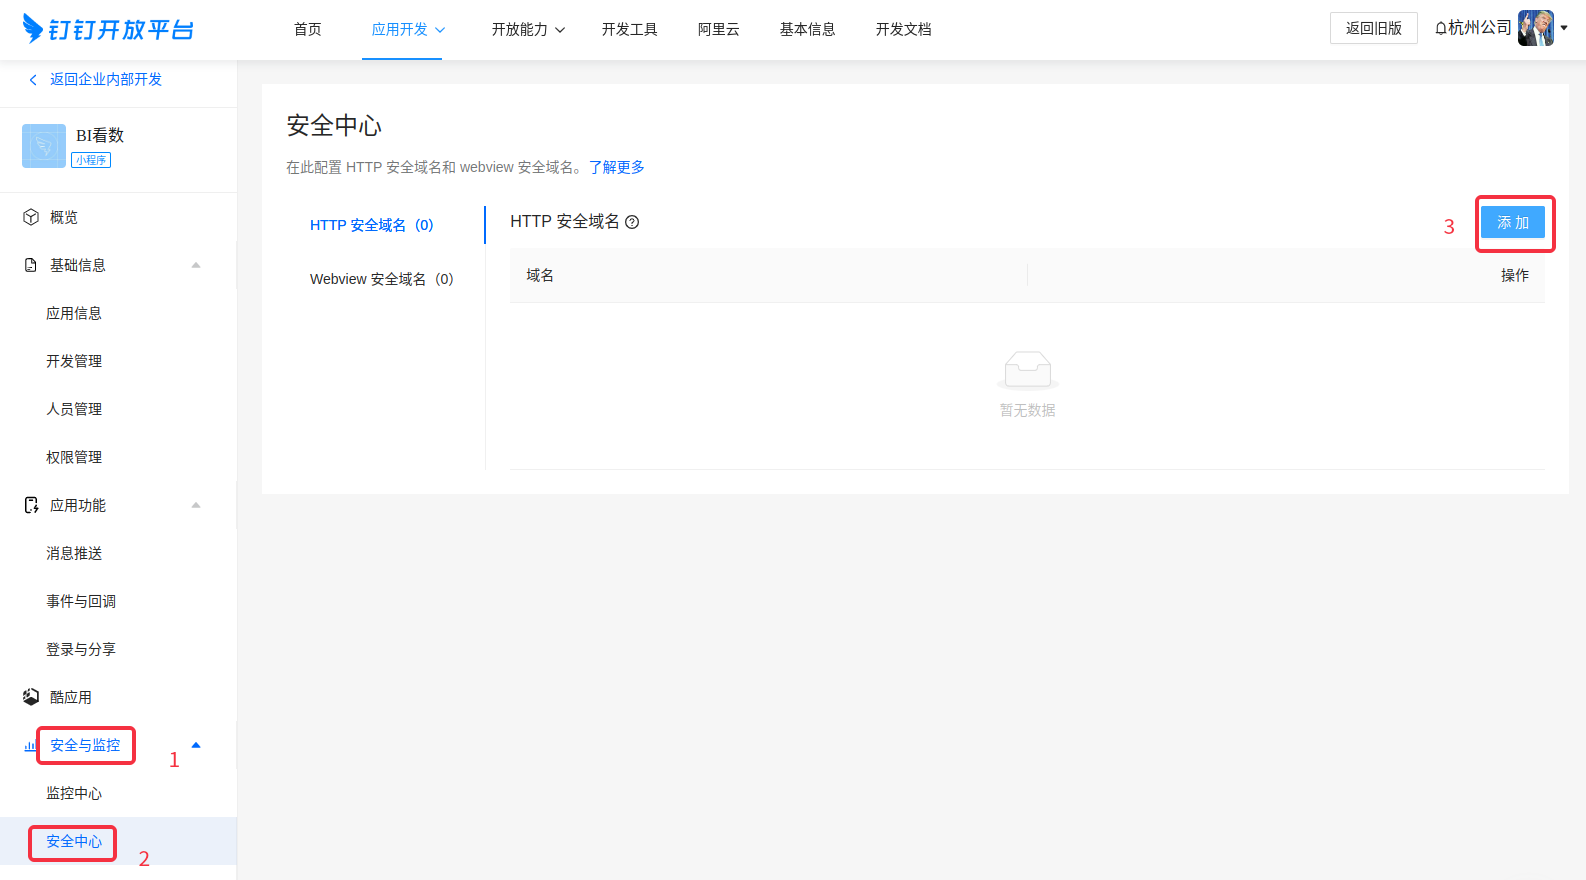Click the 基础信息 document icon
Image resolution: width=1586 pixels, height=880 pixels.
coord(31,265)
